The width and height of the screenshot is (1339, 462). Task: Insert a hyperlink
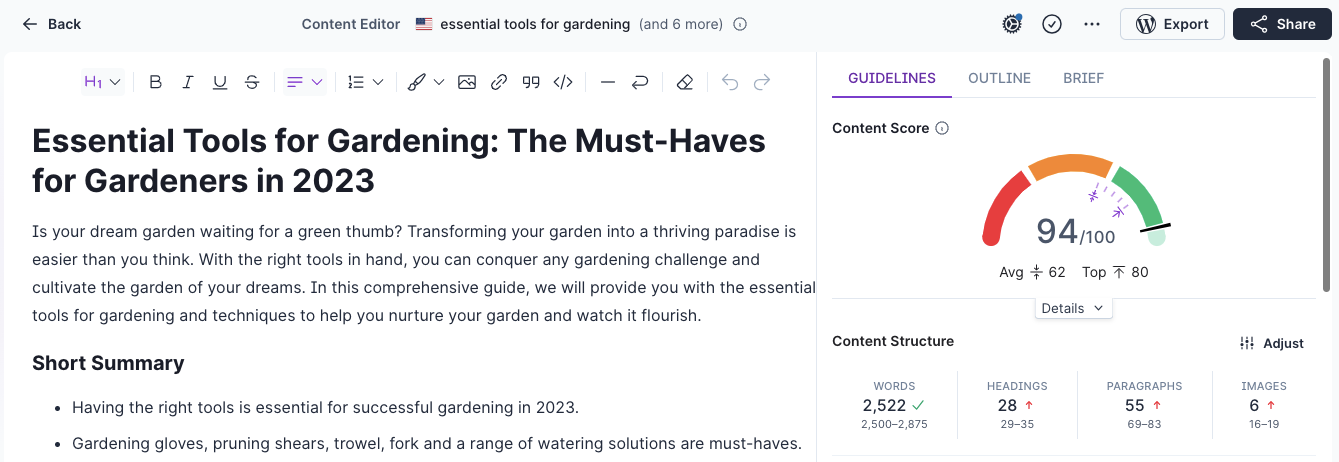coord(499,82)
